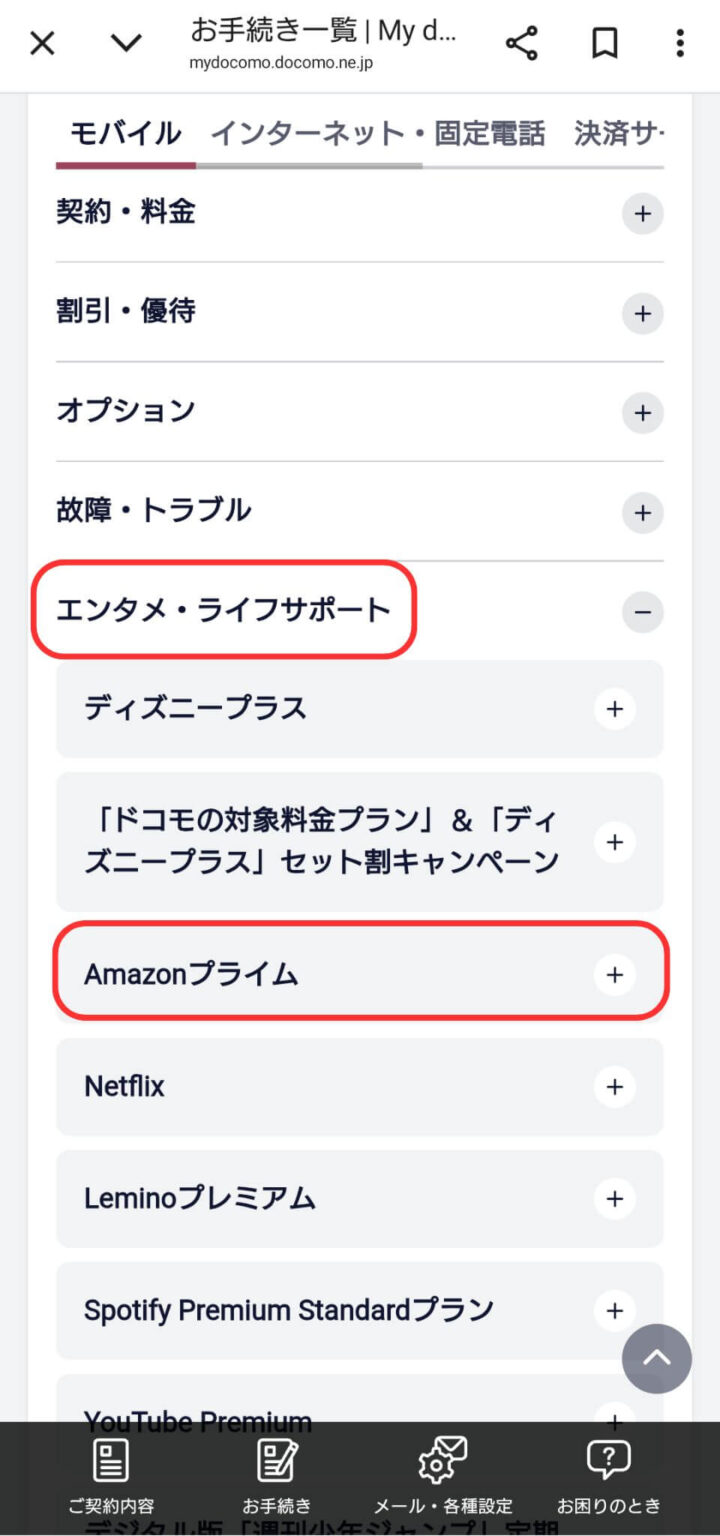Image resolution: width=720 pixels, height=1536 pixels.
Task: Expand the Amazonプライム item
Action: 359,974
